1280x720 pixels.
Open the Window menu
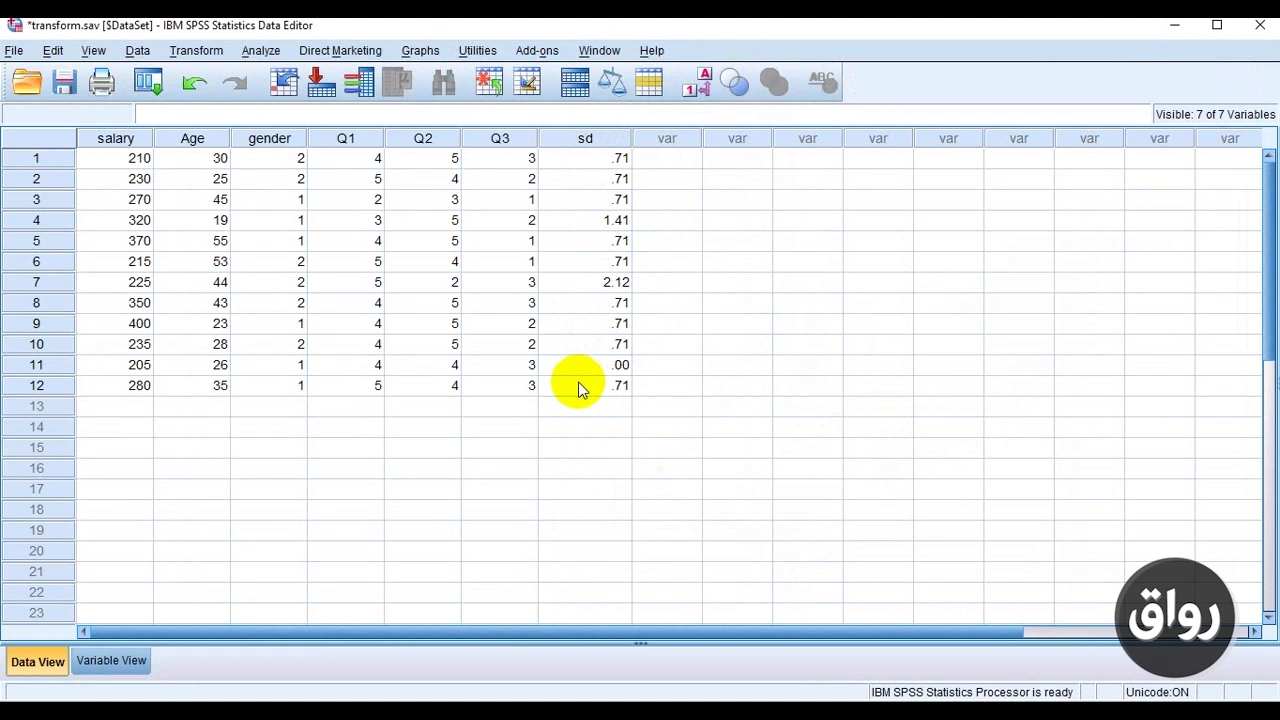pos(599,50)
